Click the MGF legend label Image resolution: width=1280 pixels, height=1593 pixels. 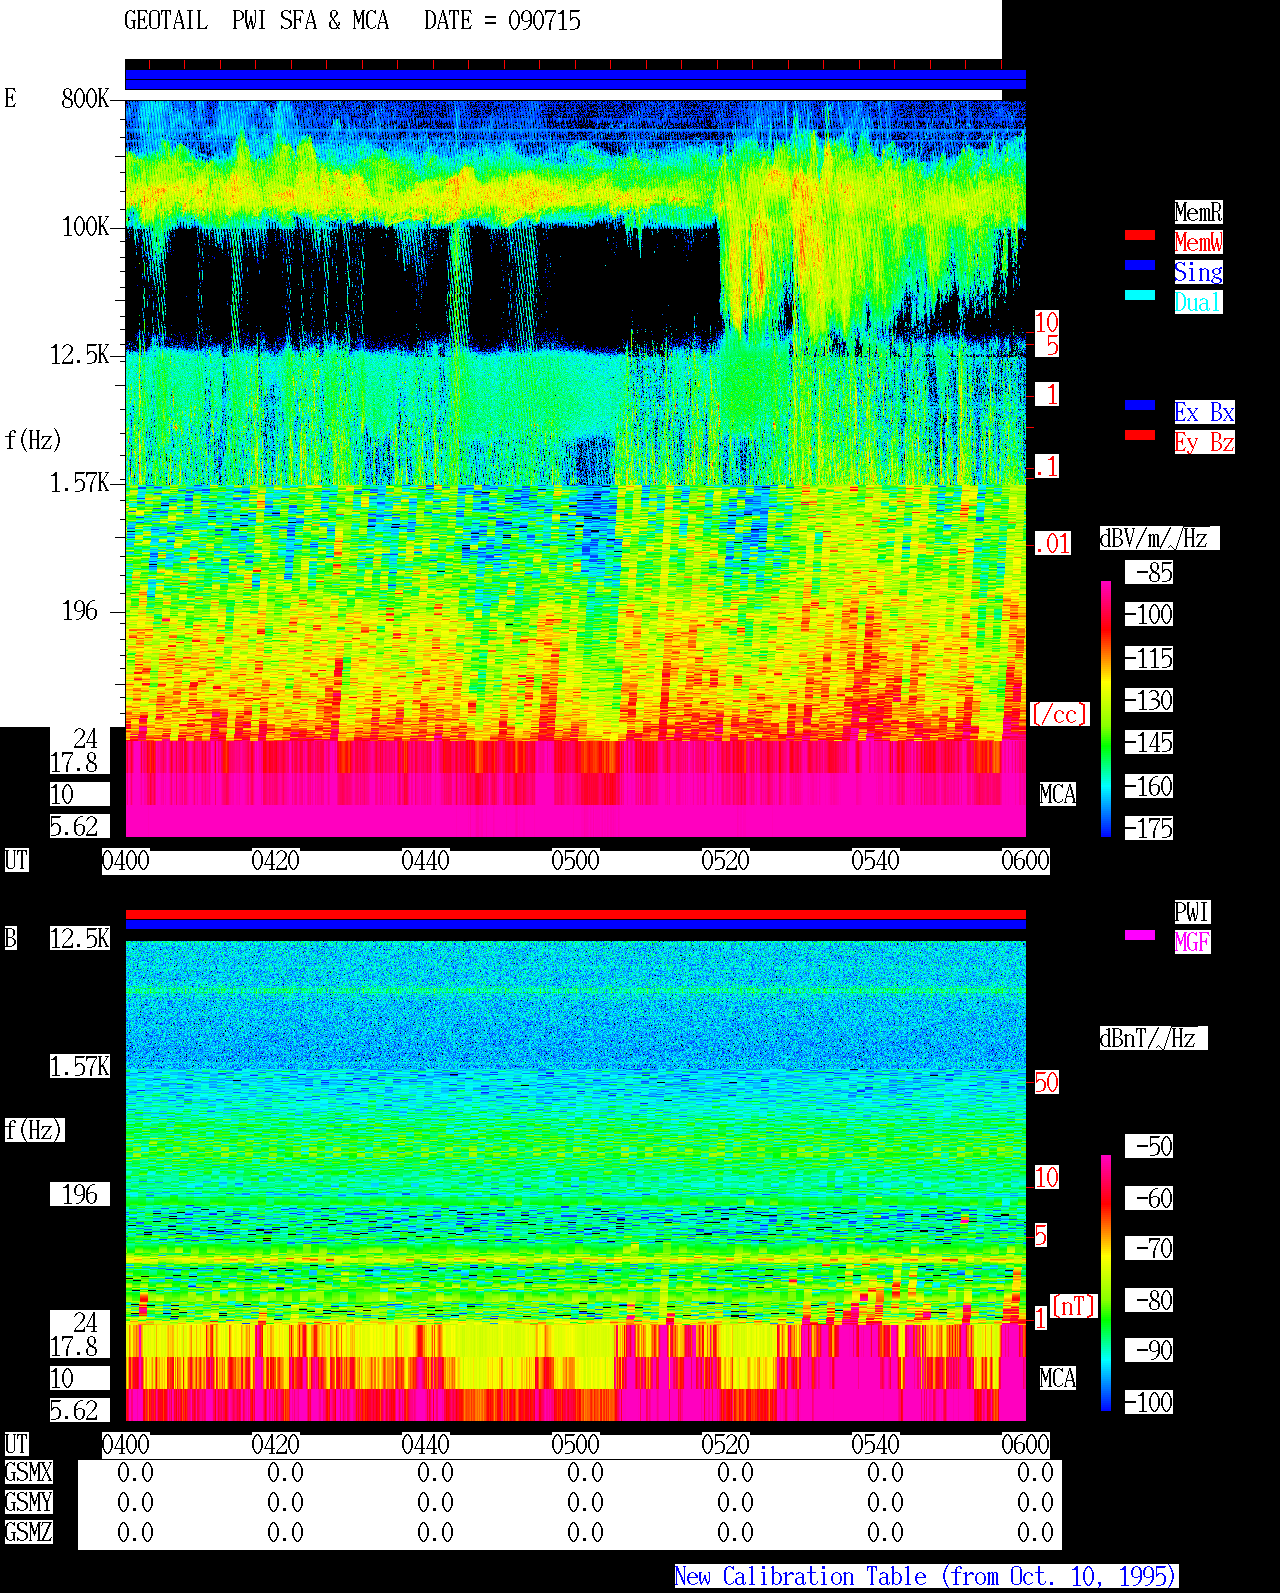pyautogui.click(x=1192, y=942)
